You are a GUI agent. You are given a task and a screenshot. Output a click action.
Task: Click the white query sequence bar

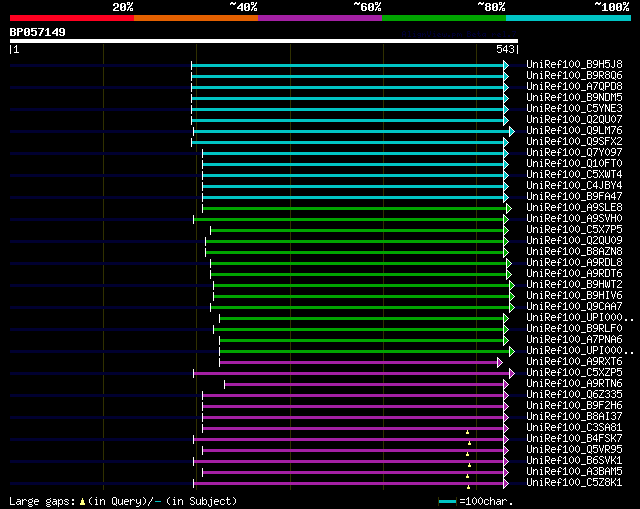(x=264, y=41)
